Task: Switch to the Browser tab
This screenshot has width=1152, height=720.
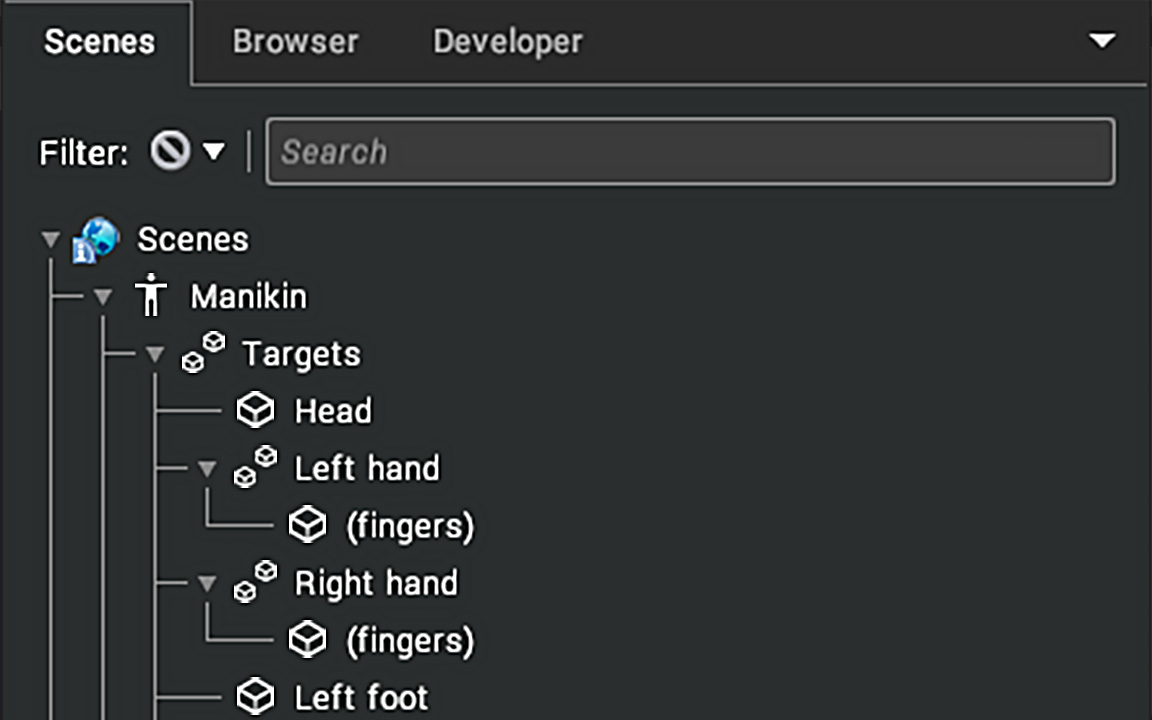Action: tap(295, 42)
